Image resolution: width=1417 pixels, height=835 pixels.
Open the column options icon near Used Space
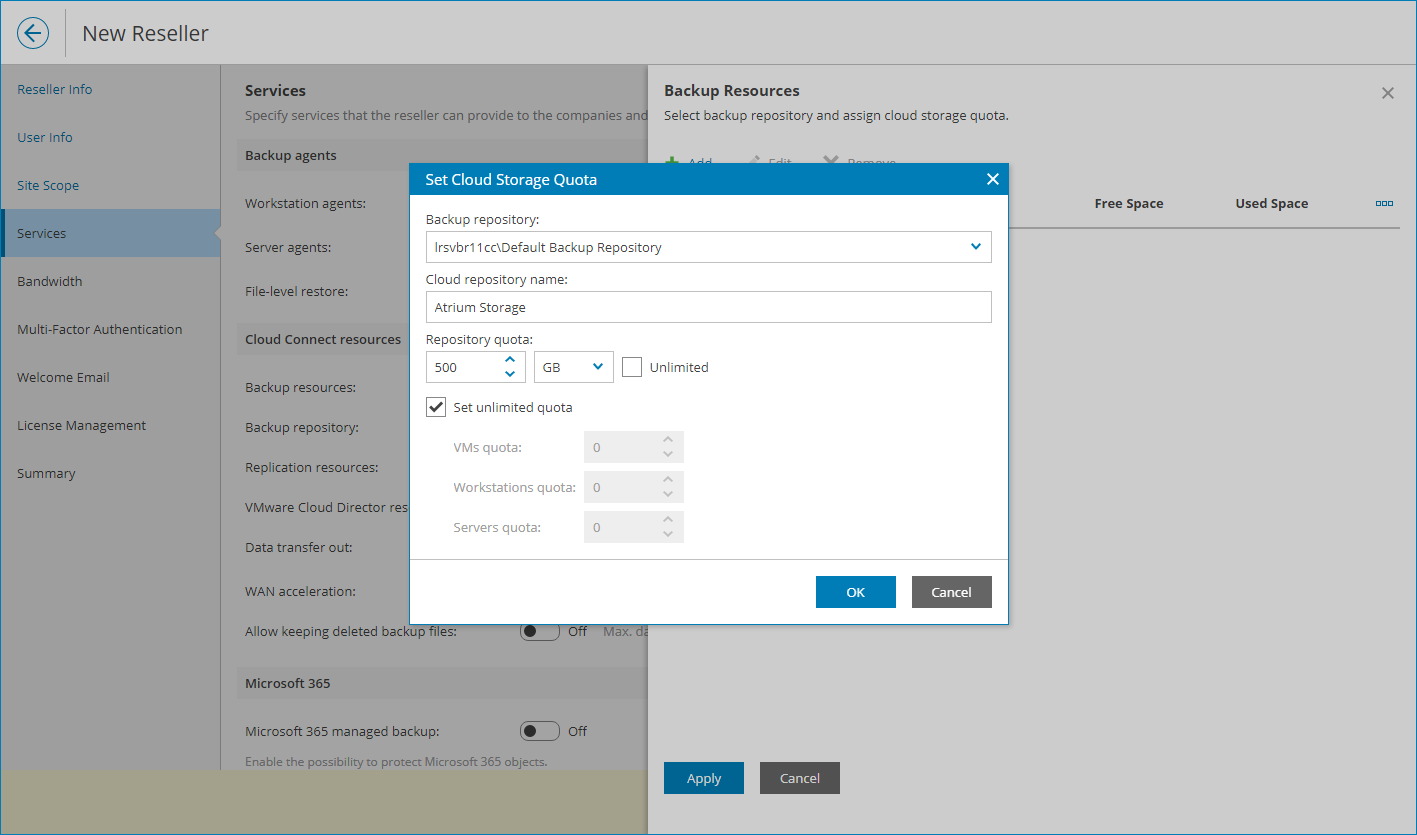1384,203
